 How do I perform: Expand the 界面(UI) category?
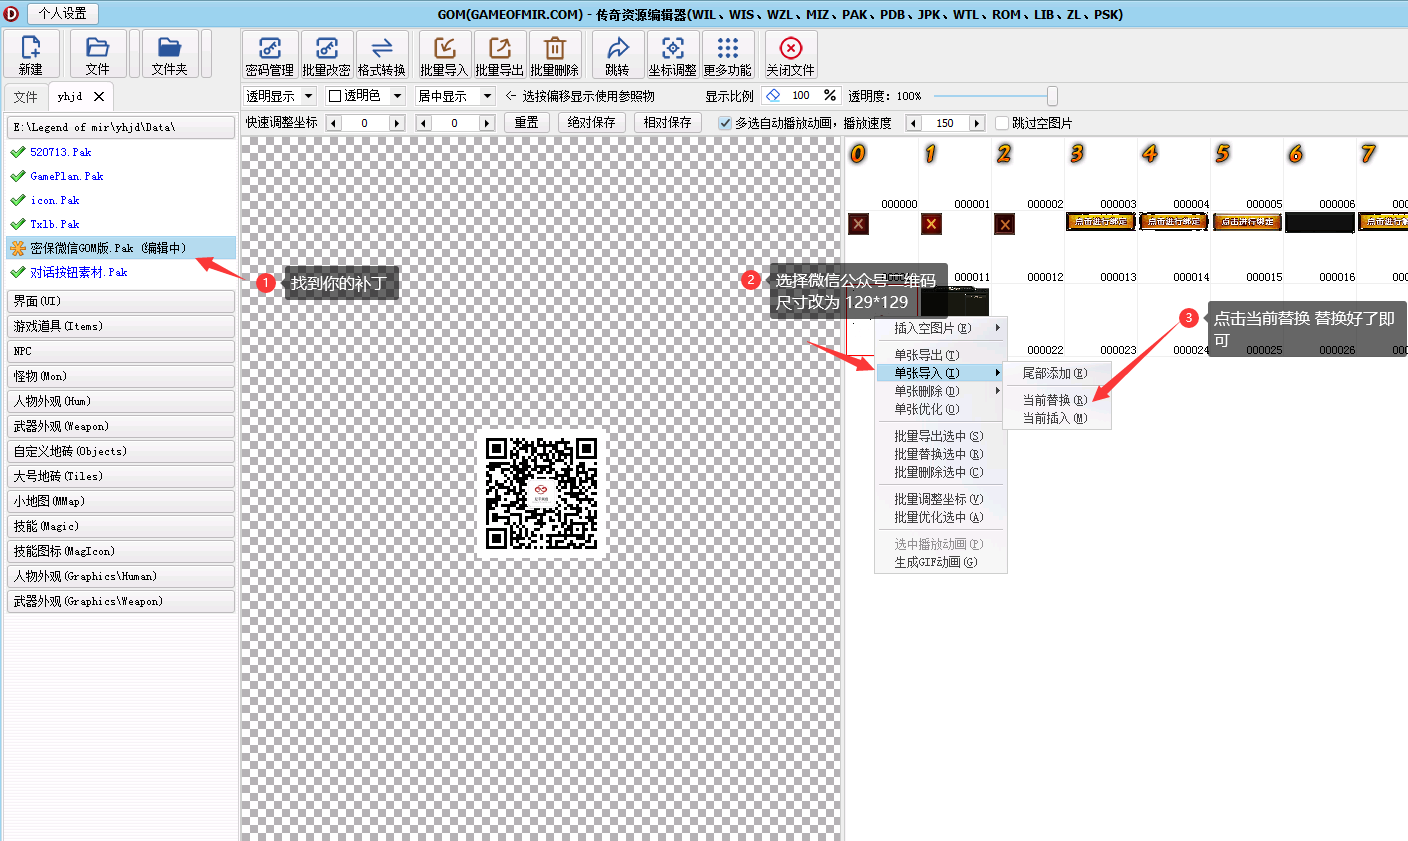coord(121,301)
